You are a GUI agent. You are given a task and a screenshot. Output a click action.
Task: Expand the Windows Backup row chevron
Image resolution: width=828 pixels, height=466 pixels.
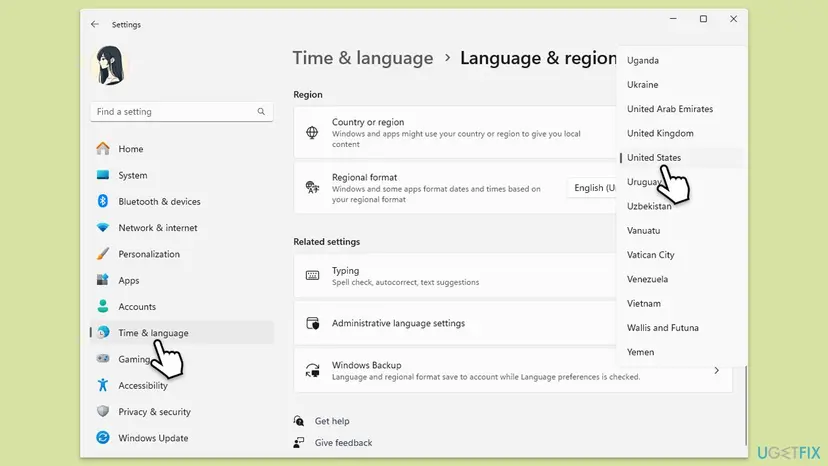point(717,370)
